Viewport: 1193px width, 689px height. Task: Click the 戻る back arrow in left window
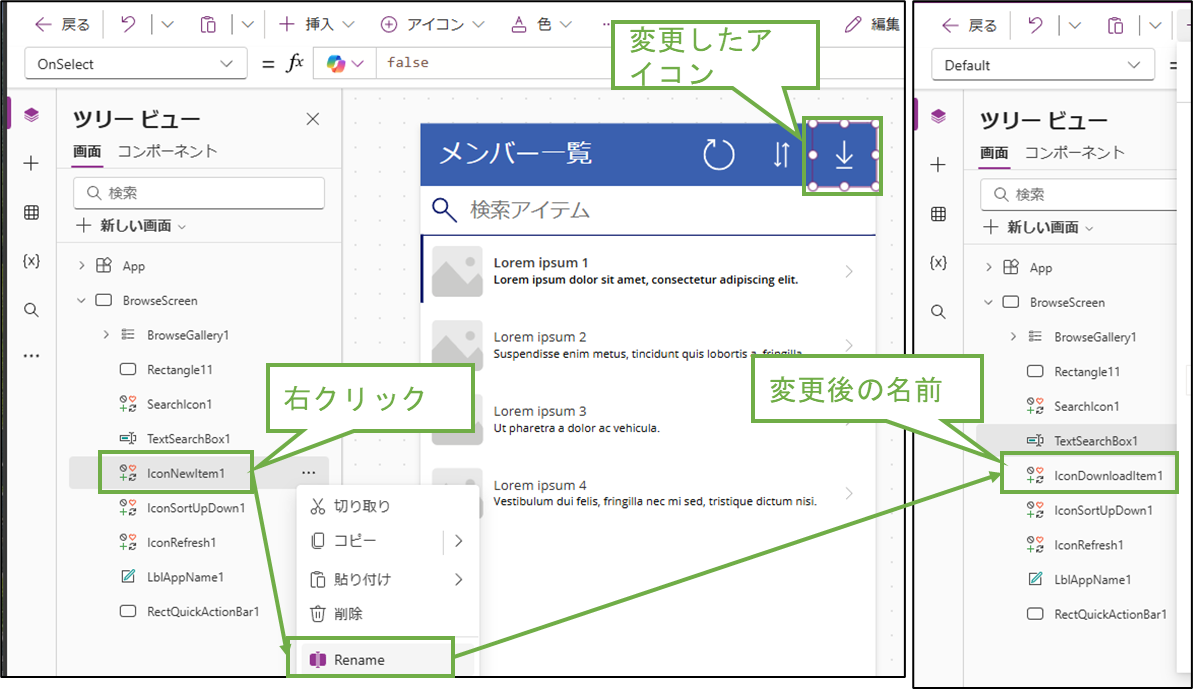tap(43, 24)
